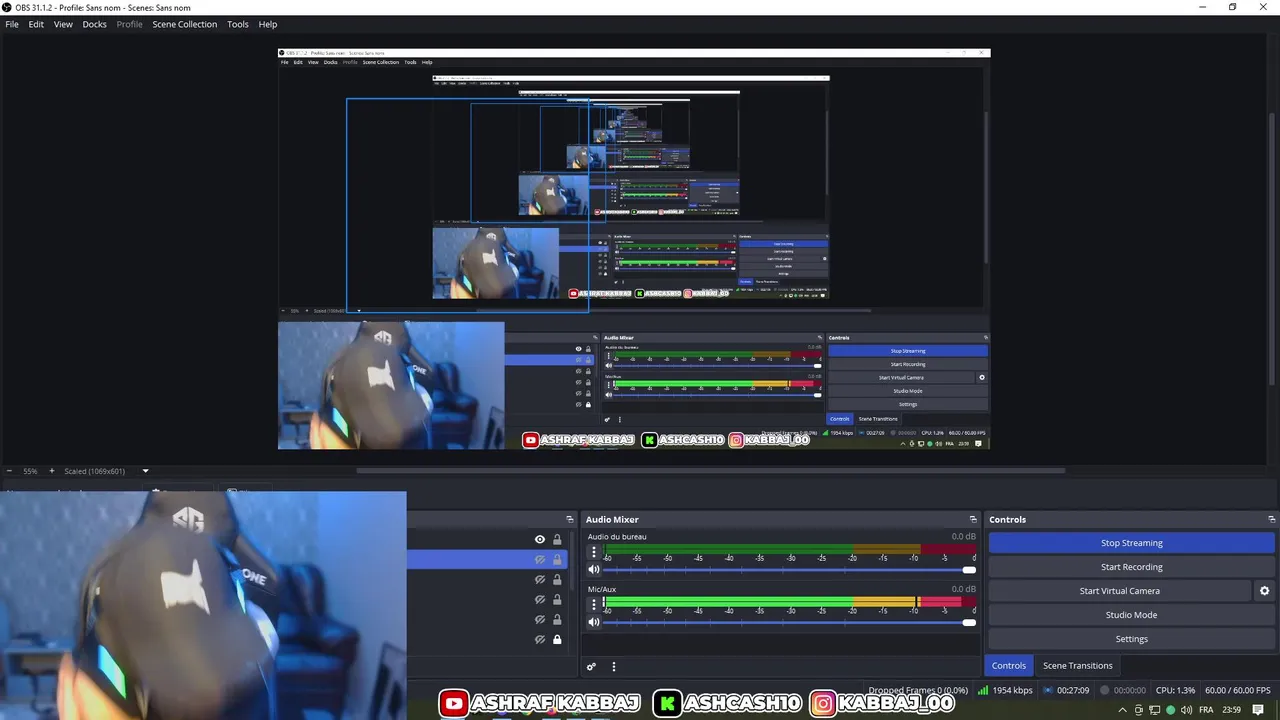This screenshot has height=720, width=1280.
Task: Open the Audio du bureau three-dot options menu
Action: pyautogui.click(x=594, y=552)
